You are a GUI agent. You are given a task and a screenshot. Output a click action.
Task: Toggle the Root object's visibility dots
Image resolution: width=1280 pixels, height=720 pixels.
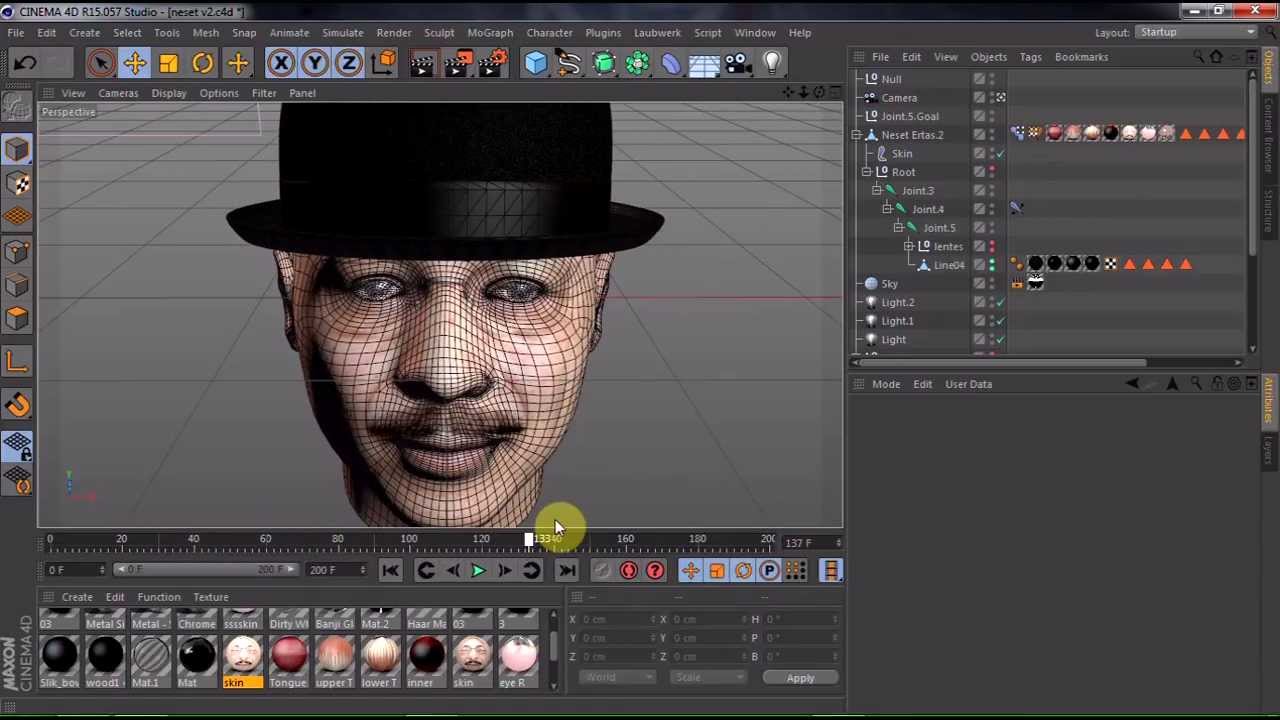pos(992,172)
